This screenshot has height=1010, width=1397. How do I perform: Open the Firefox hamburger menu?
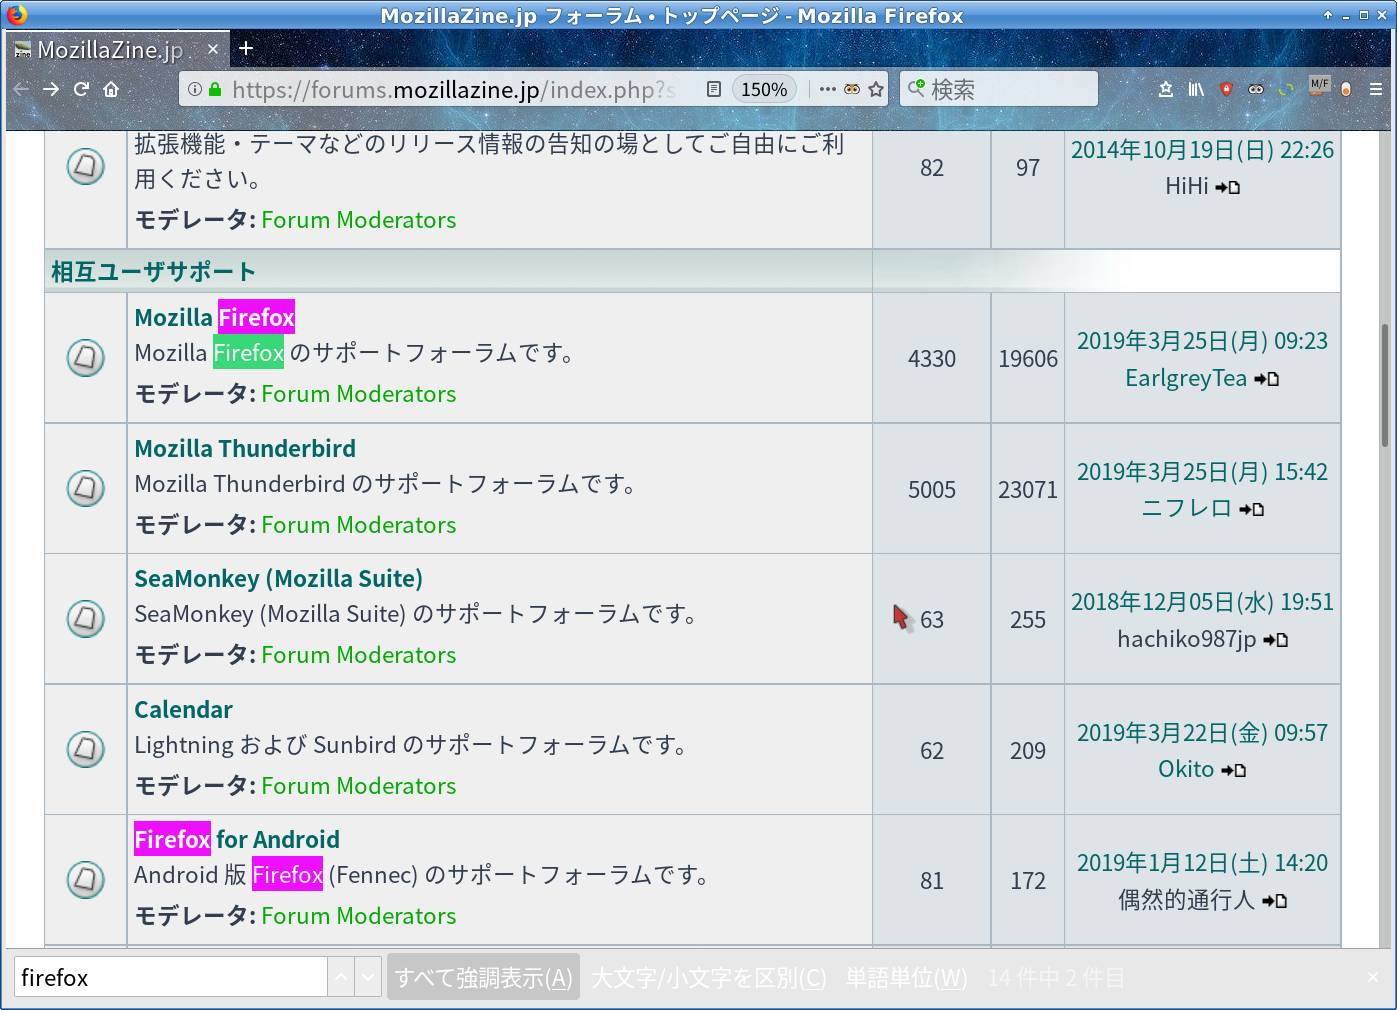tap(1376, 89)
